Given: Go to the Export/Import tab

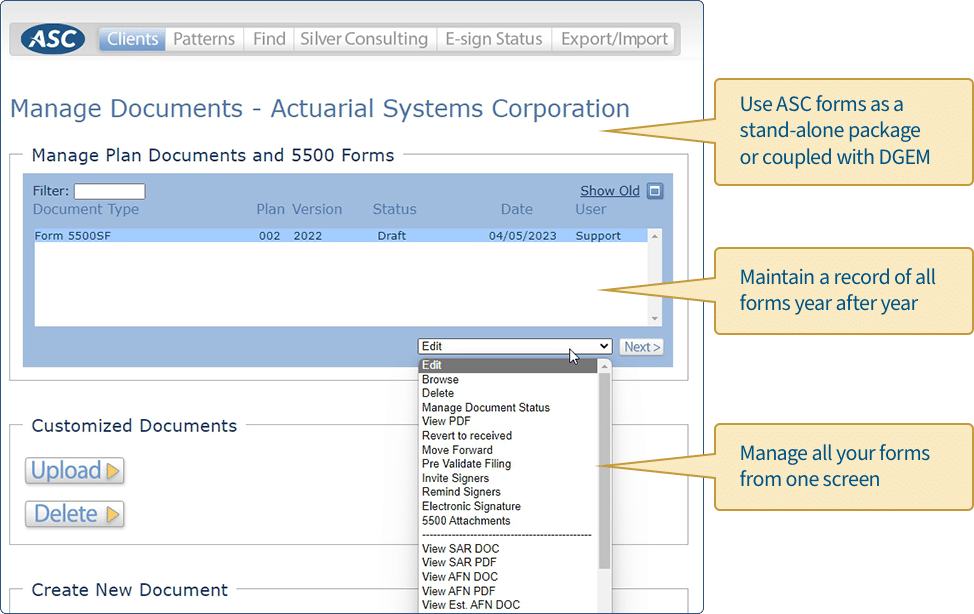Looking at the screenshot, I should coord(613,38).
